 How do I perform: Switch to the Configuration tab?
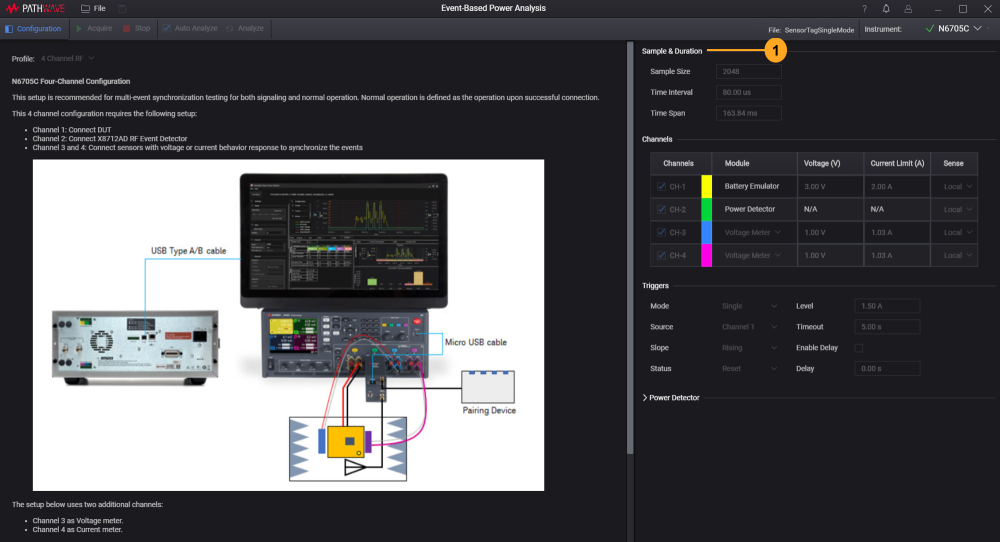click(x=33, y=29)
